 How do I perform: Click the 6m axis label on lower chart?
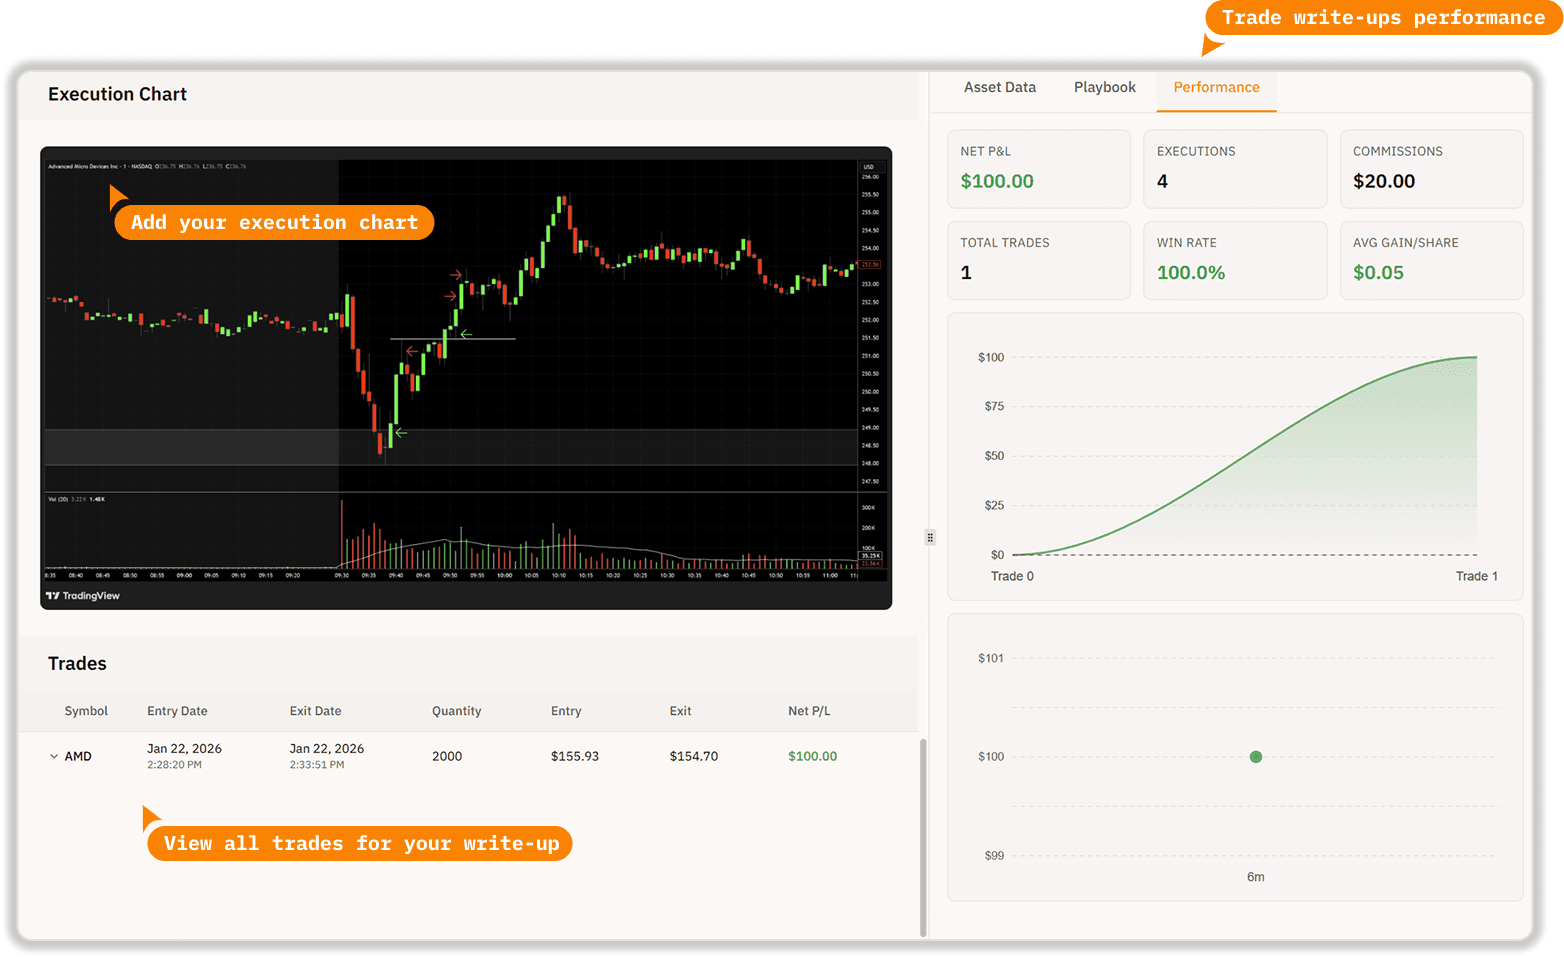point(1256,877)
